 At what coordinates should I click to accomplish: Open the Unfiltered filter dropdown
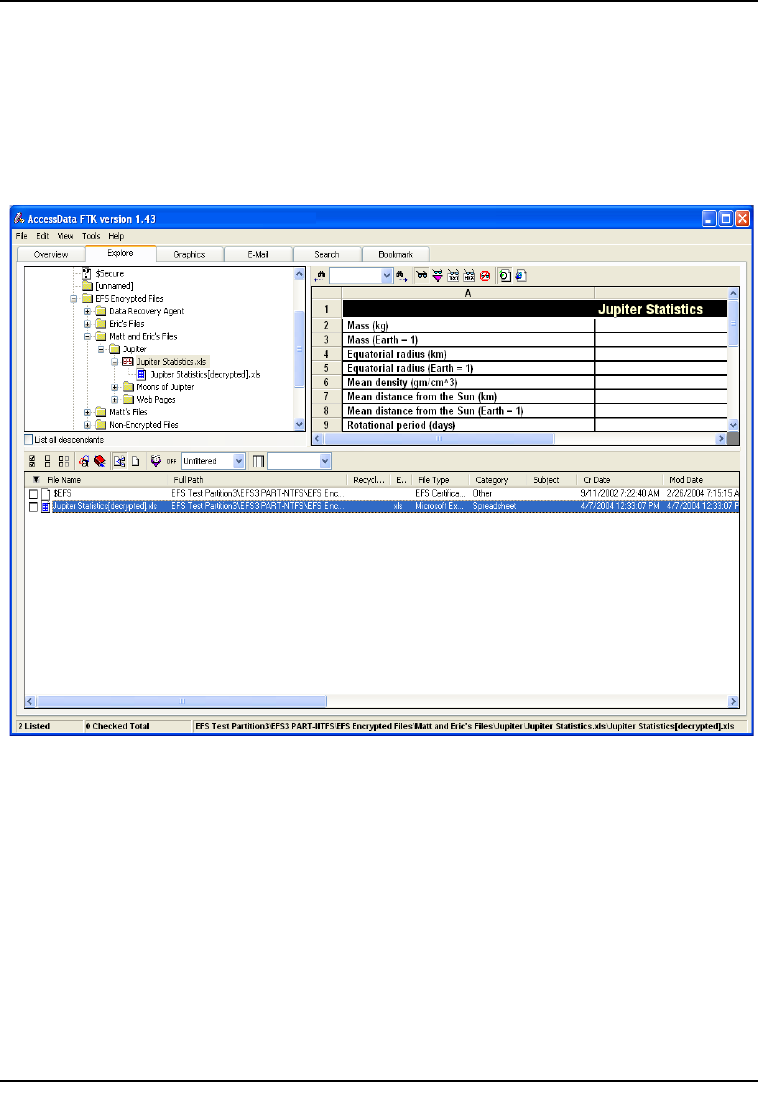[239, 462]
